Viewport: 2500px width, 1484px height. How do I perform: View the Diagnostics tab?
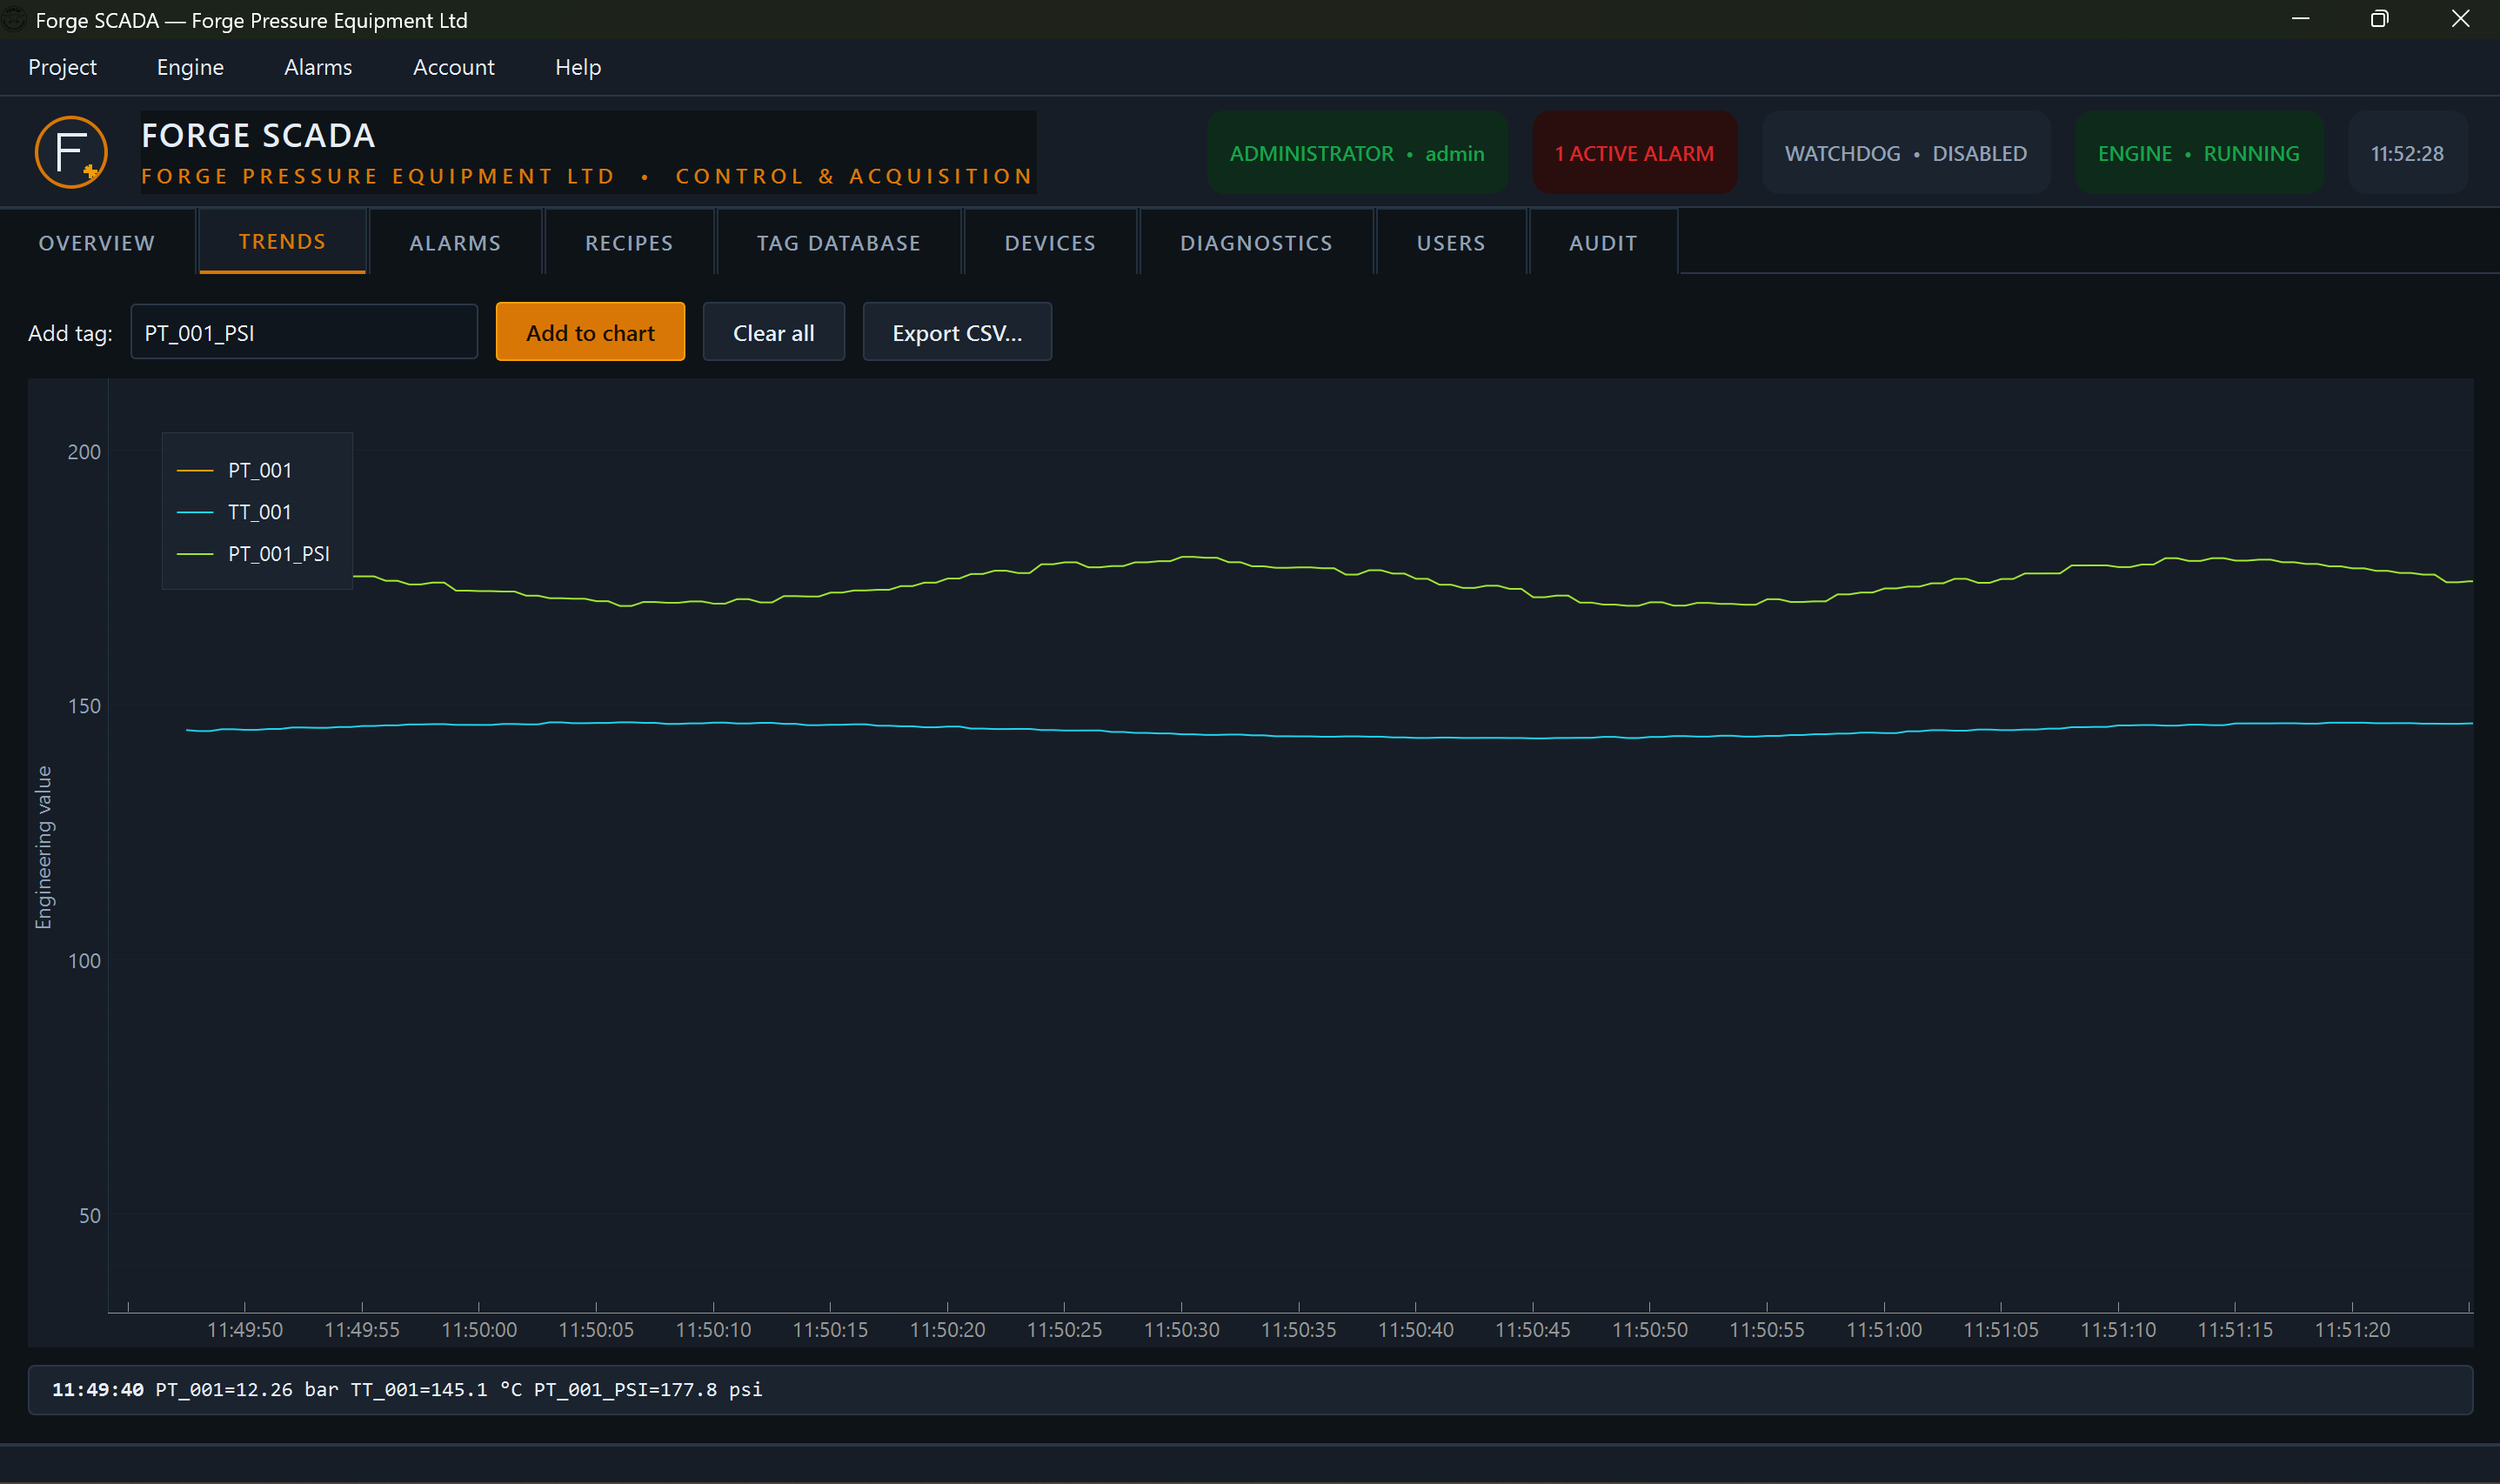point(1256,243)
